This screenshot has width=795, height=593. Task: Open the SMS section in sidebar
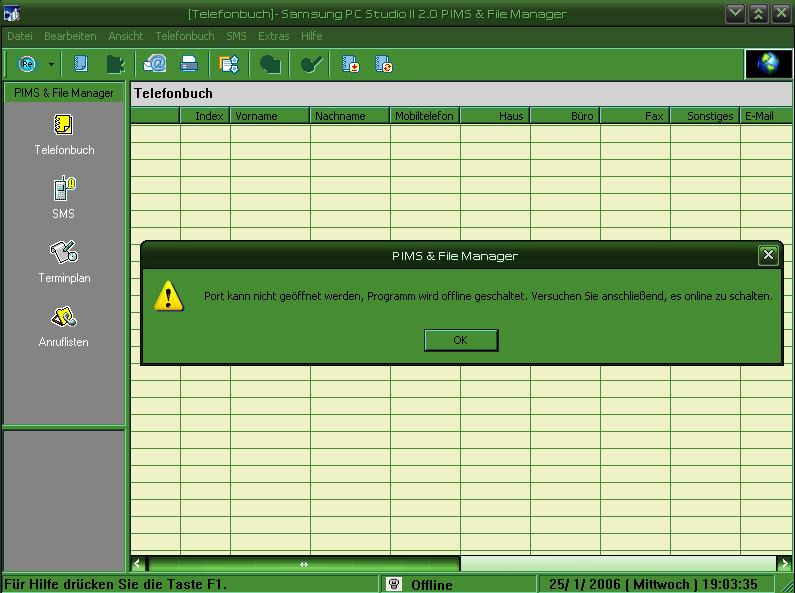tap(64, 198)
